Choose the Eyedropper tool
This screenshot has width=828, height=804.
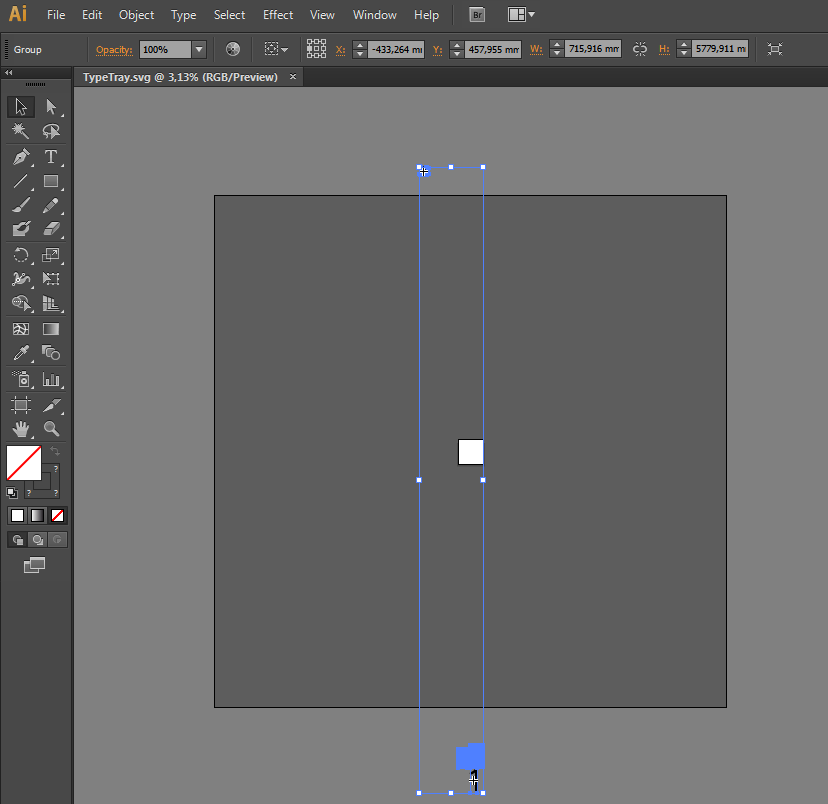[x=21, y=353]
